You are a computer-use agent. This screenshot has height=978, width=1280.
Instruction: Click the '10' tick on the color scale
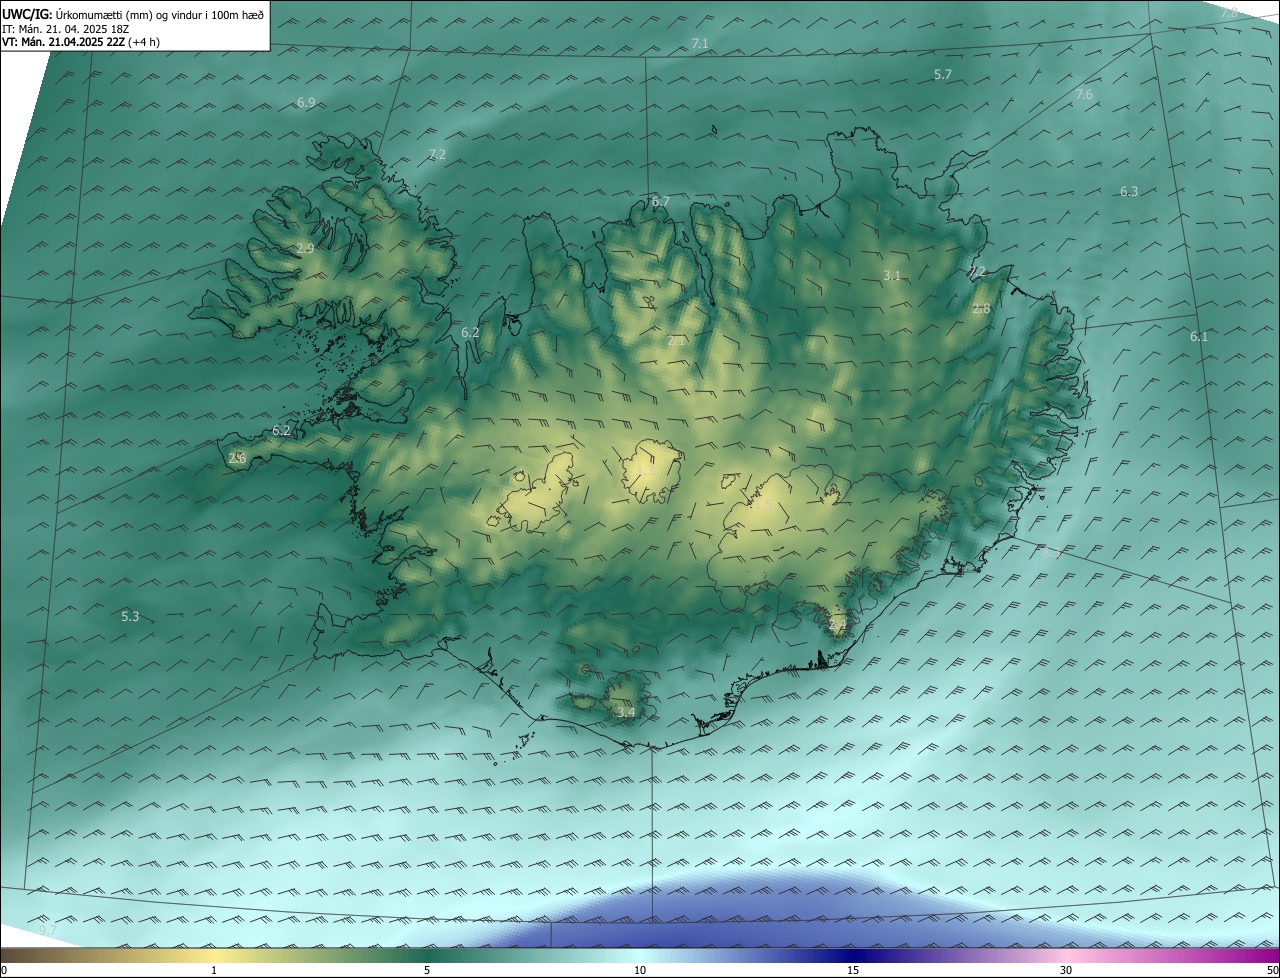(x=640, y=971)
